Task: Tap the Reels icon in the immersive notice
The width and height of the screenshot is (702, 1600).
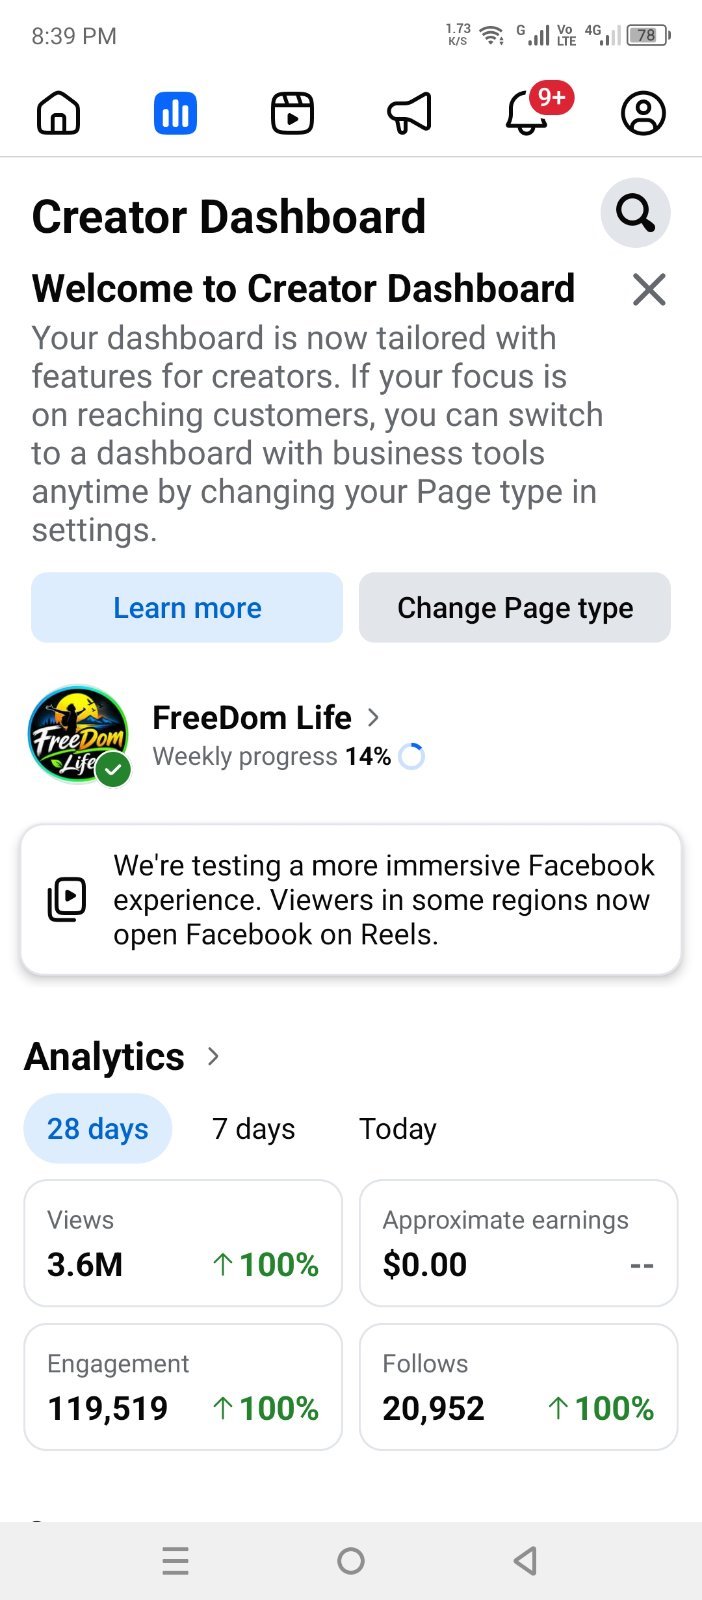Action: [67, 900]
